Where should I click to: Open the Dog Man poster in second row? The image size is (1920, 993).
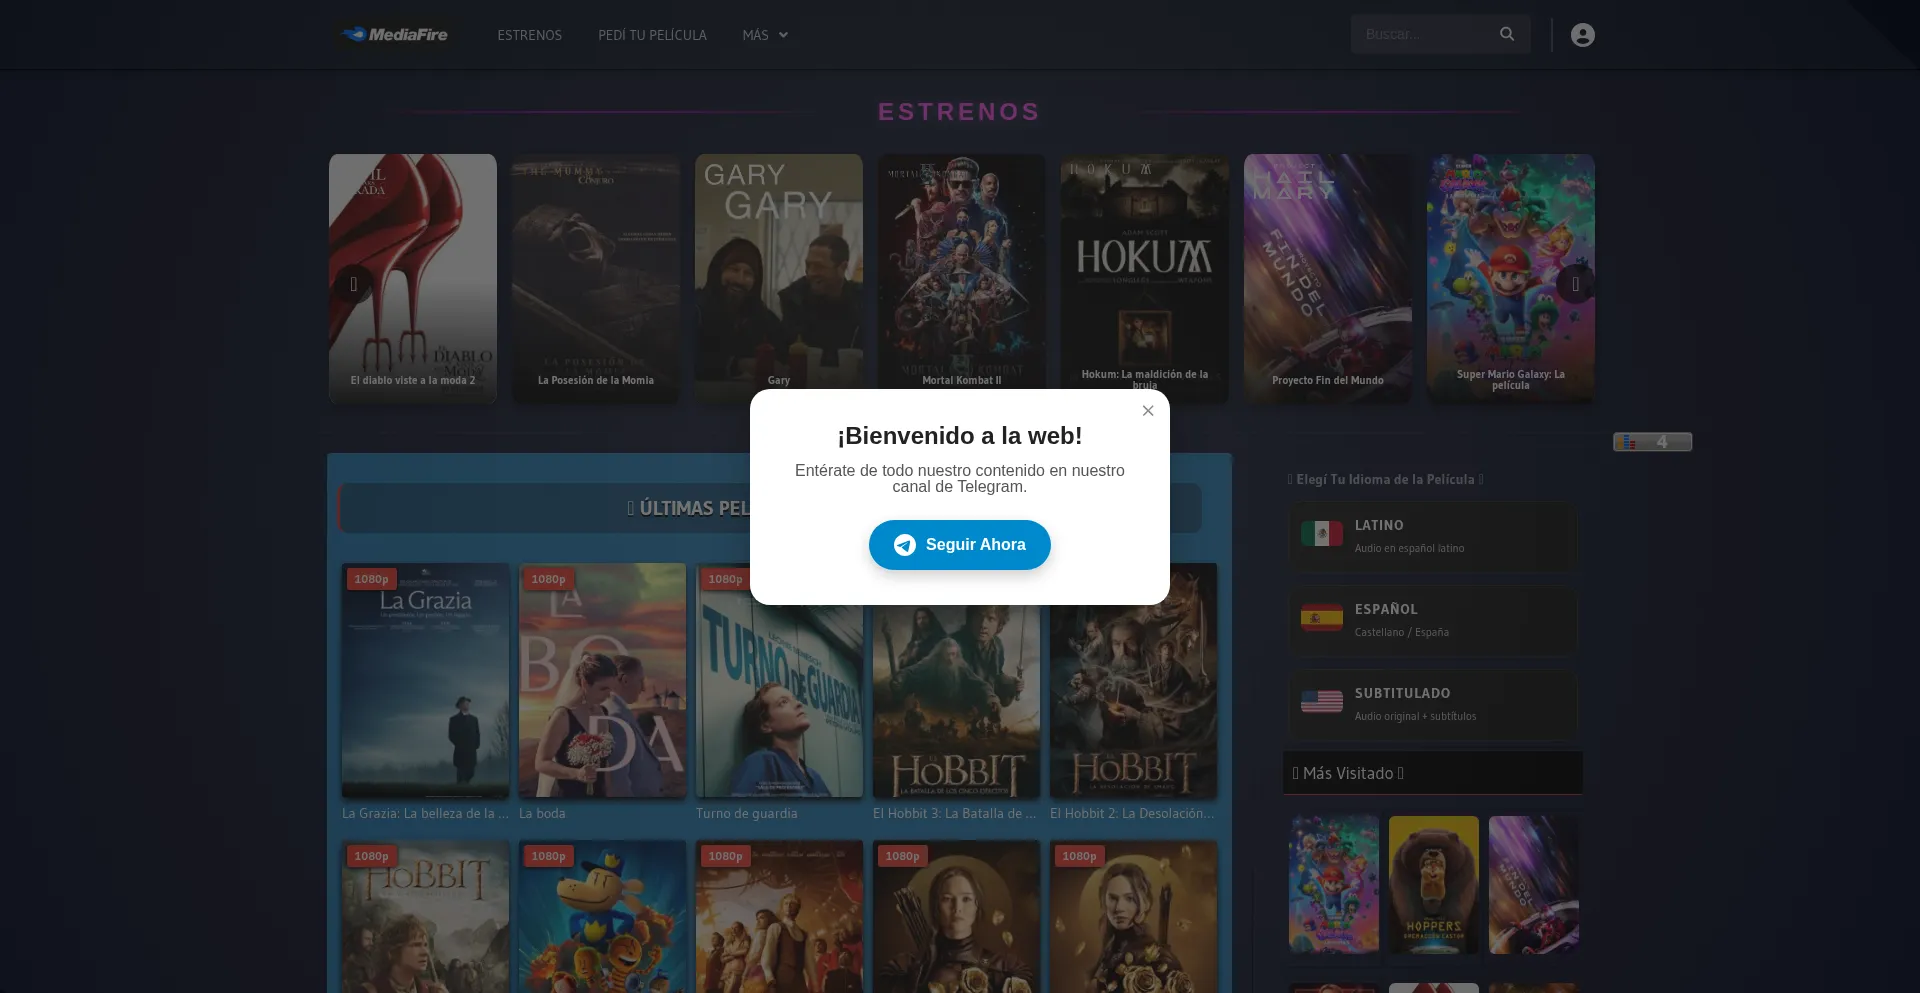602,916
